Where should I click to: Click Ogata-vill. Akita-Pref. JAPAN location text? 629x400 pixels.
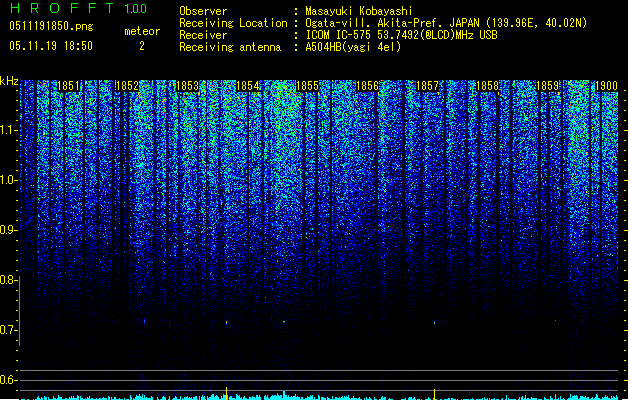(446, 23)
